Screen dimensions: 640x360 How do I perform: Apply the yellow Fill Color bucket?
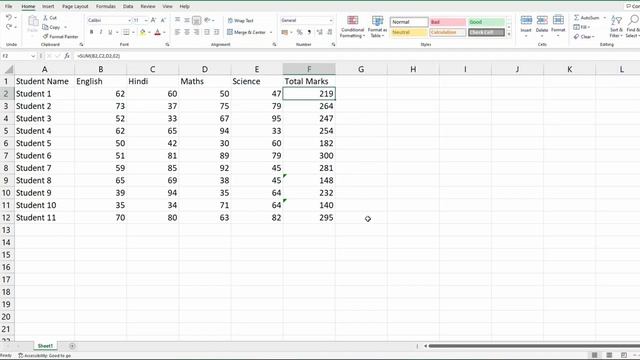point(142,32)
